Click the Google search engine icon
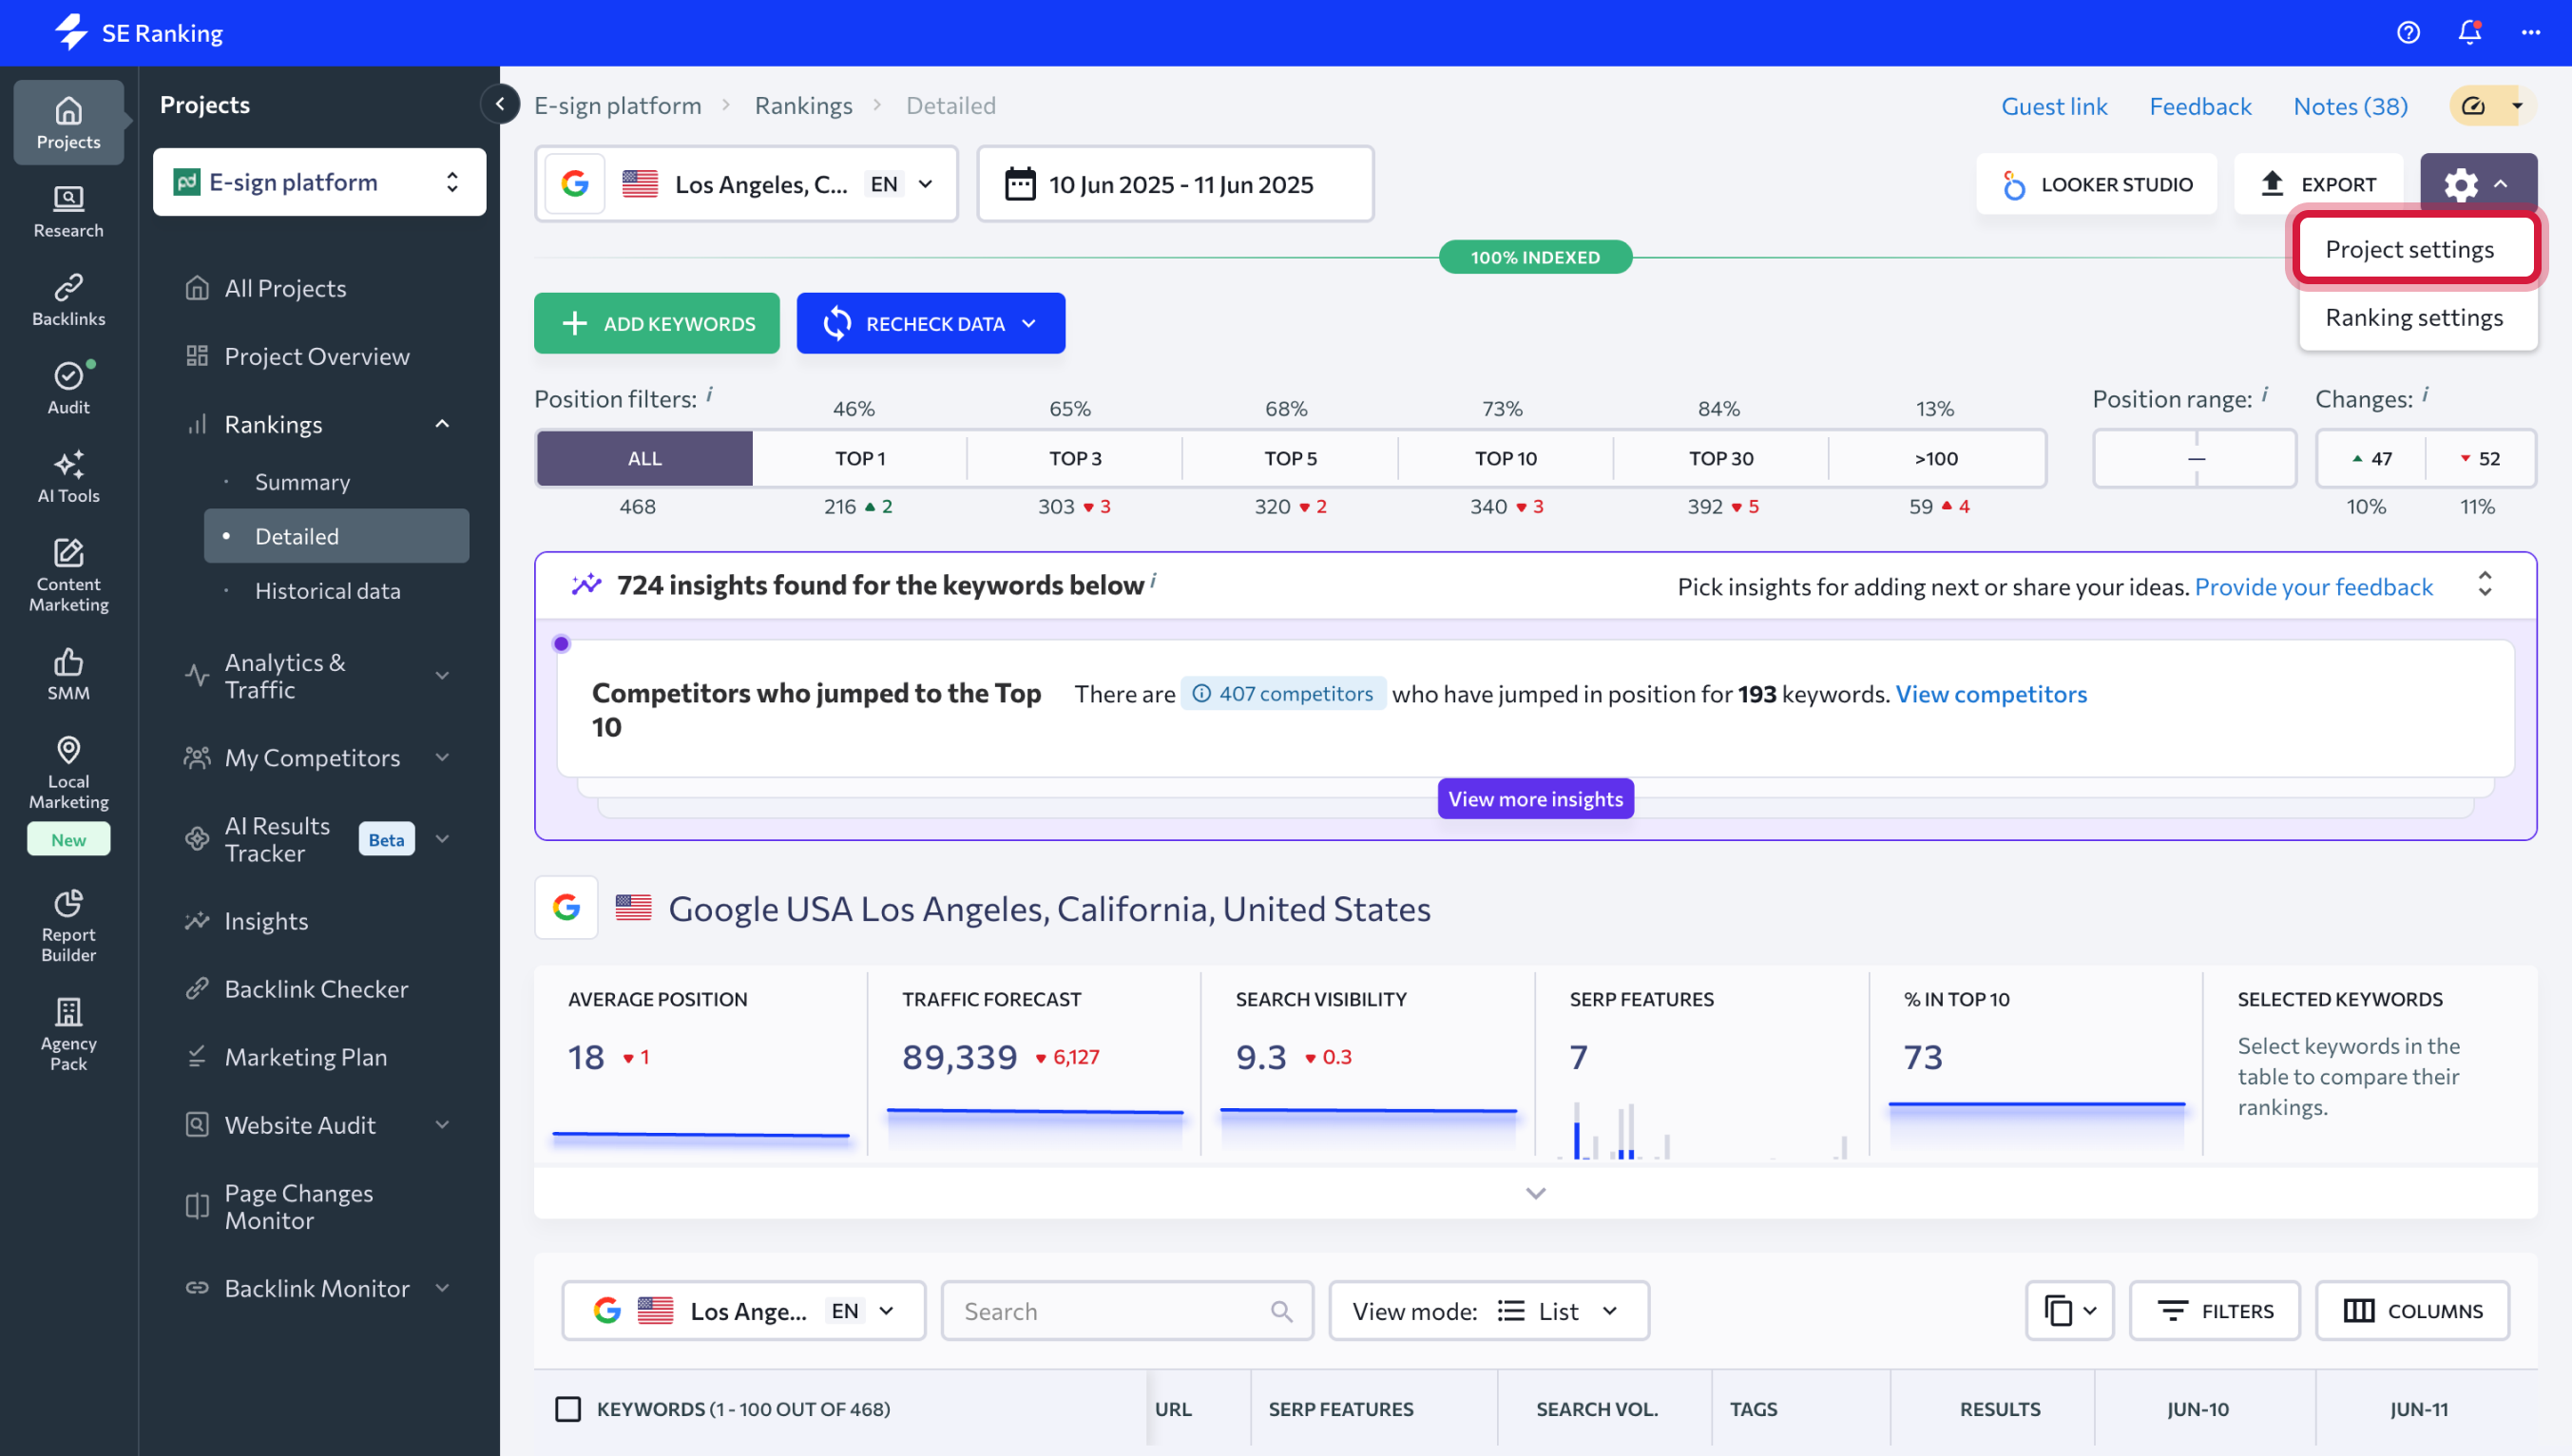The width and height of the screenshot is (2572, 1456). (x=575, y=184)
